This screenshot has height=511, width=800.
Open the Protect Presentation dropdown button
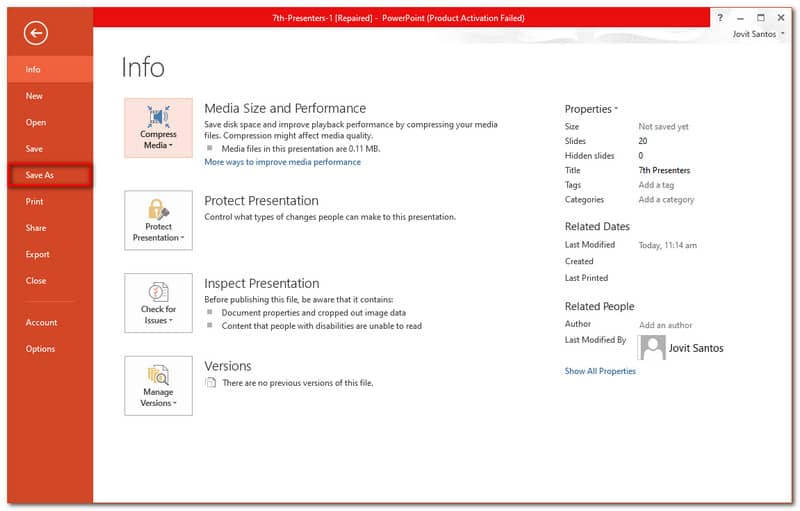click(x=158, y=220)
